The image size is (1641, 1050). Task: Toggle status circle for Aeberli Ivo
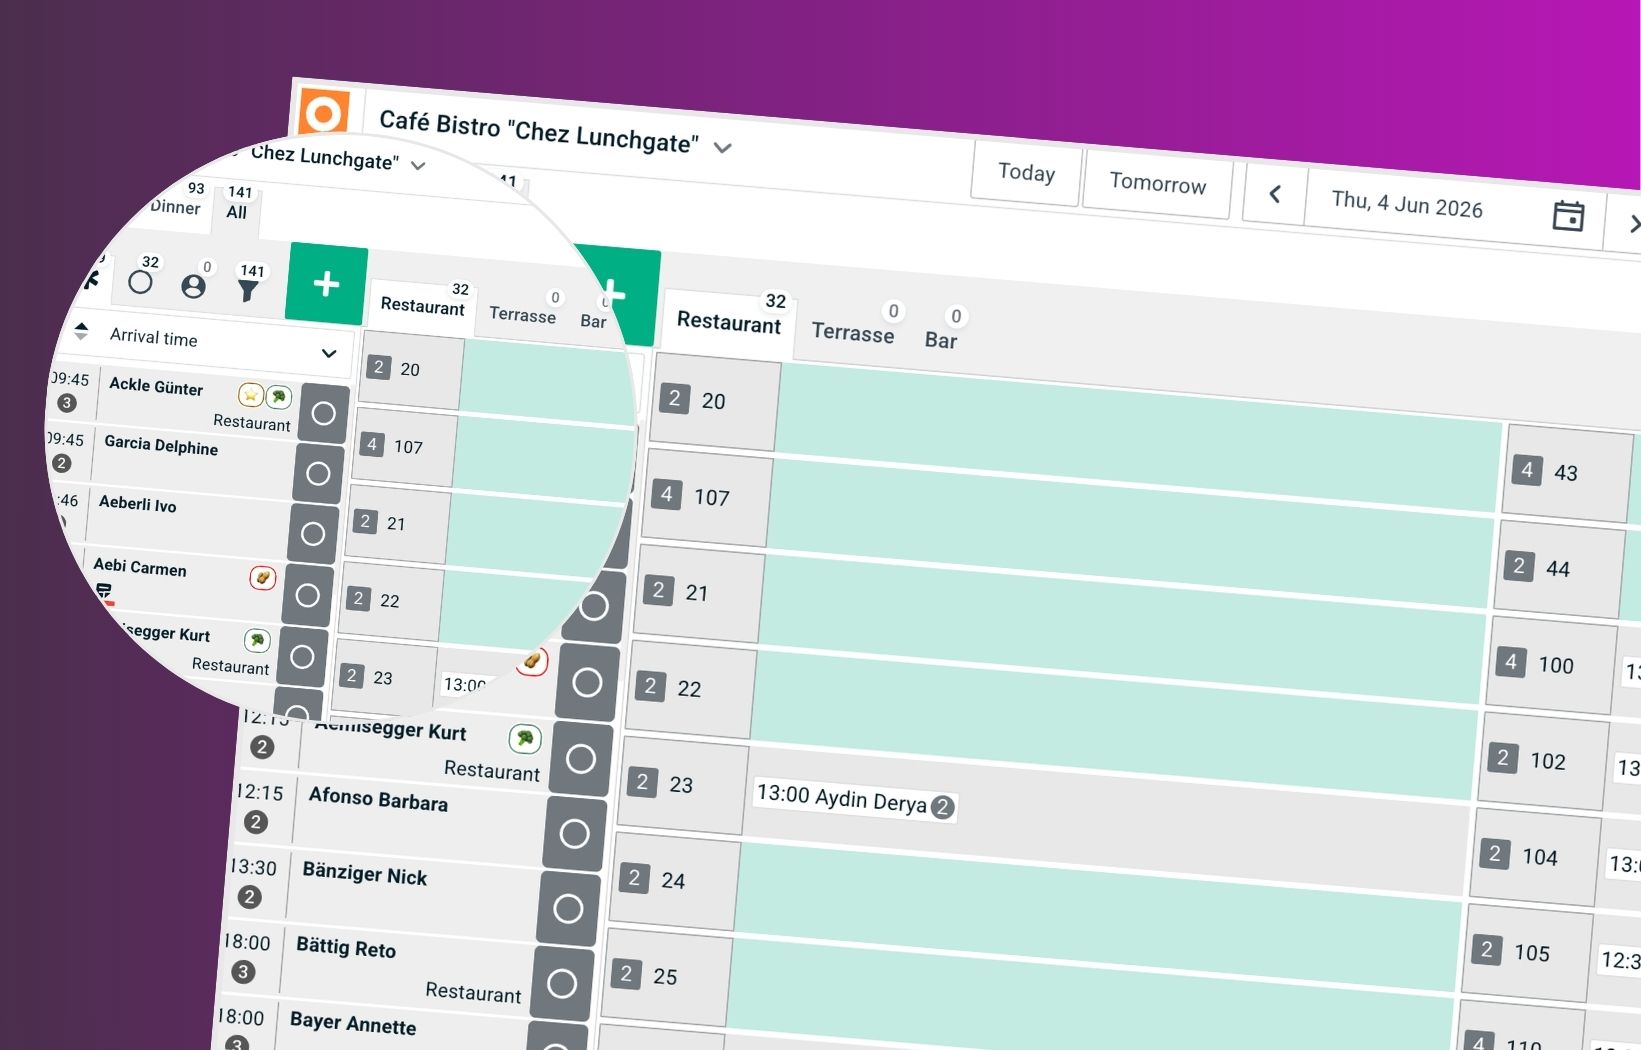click(x=313, y=534)
